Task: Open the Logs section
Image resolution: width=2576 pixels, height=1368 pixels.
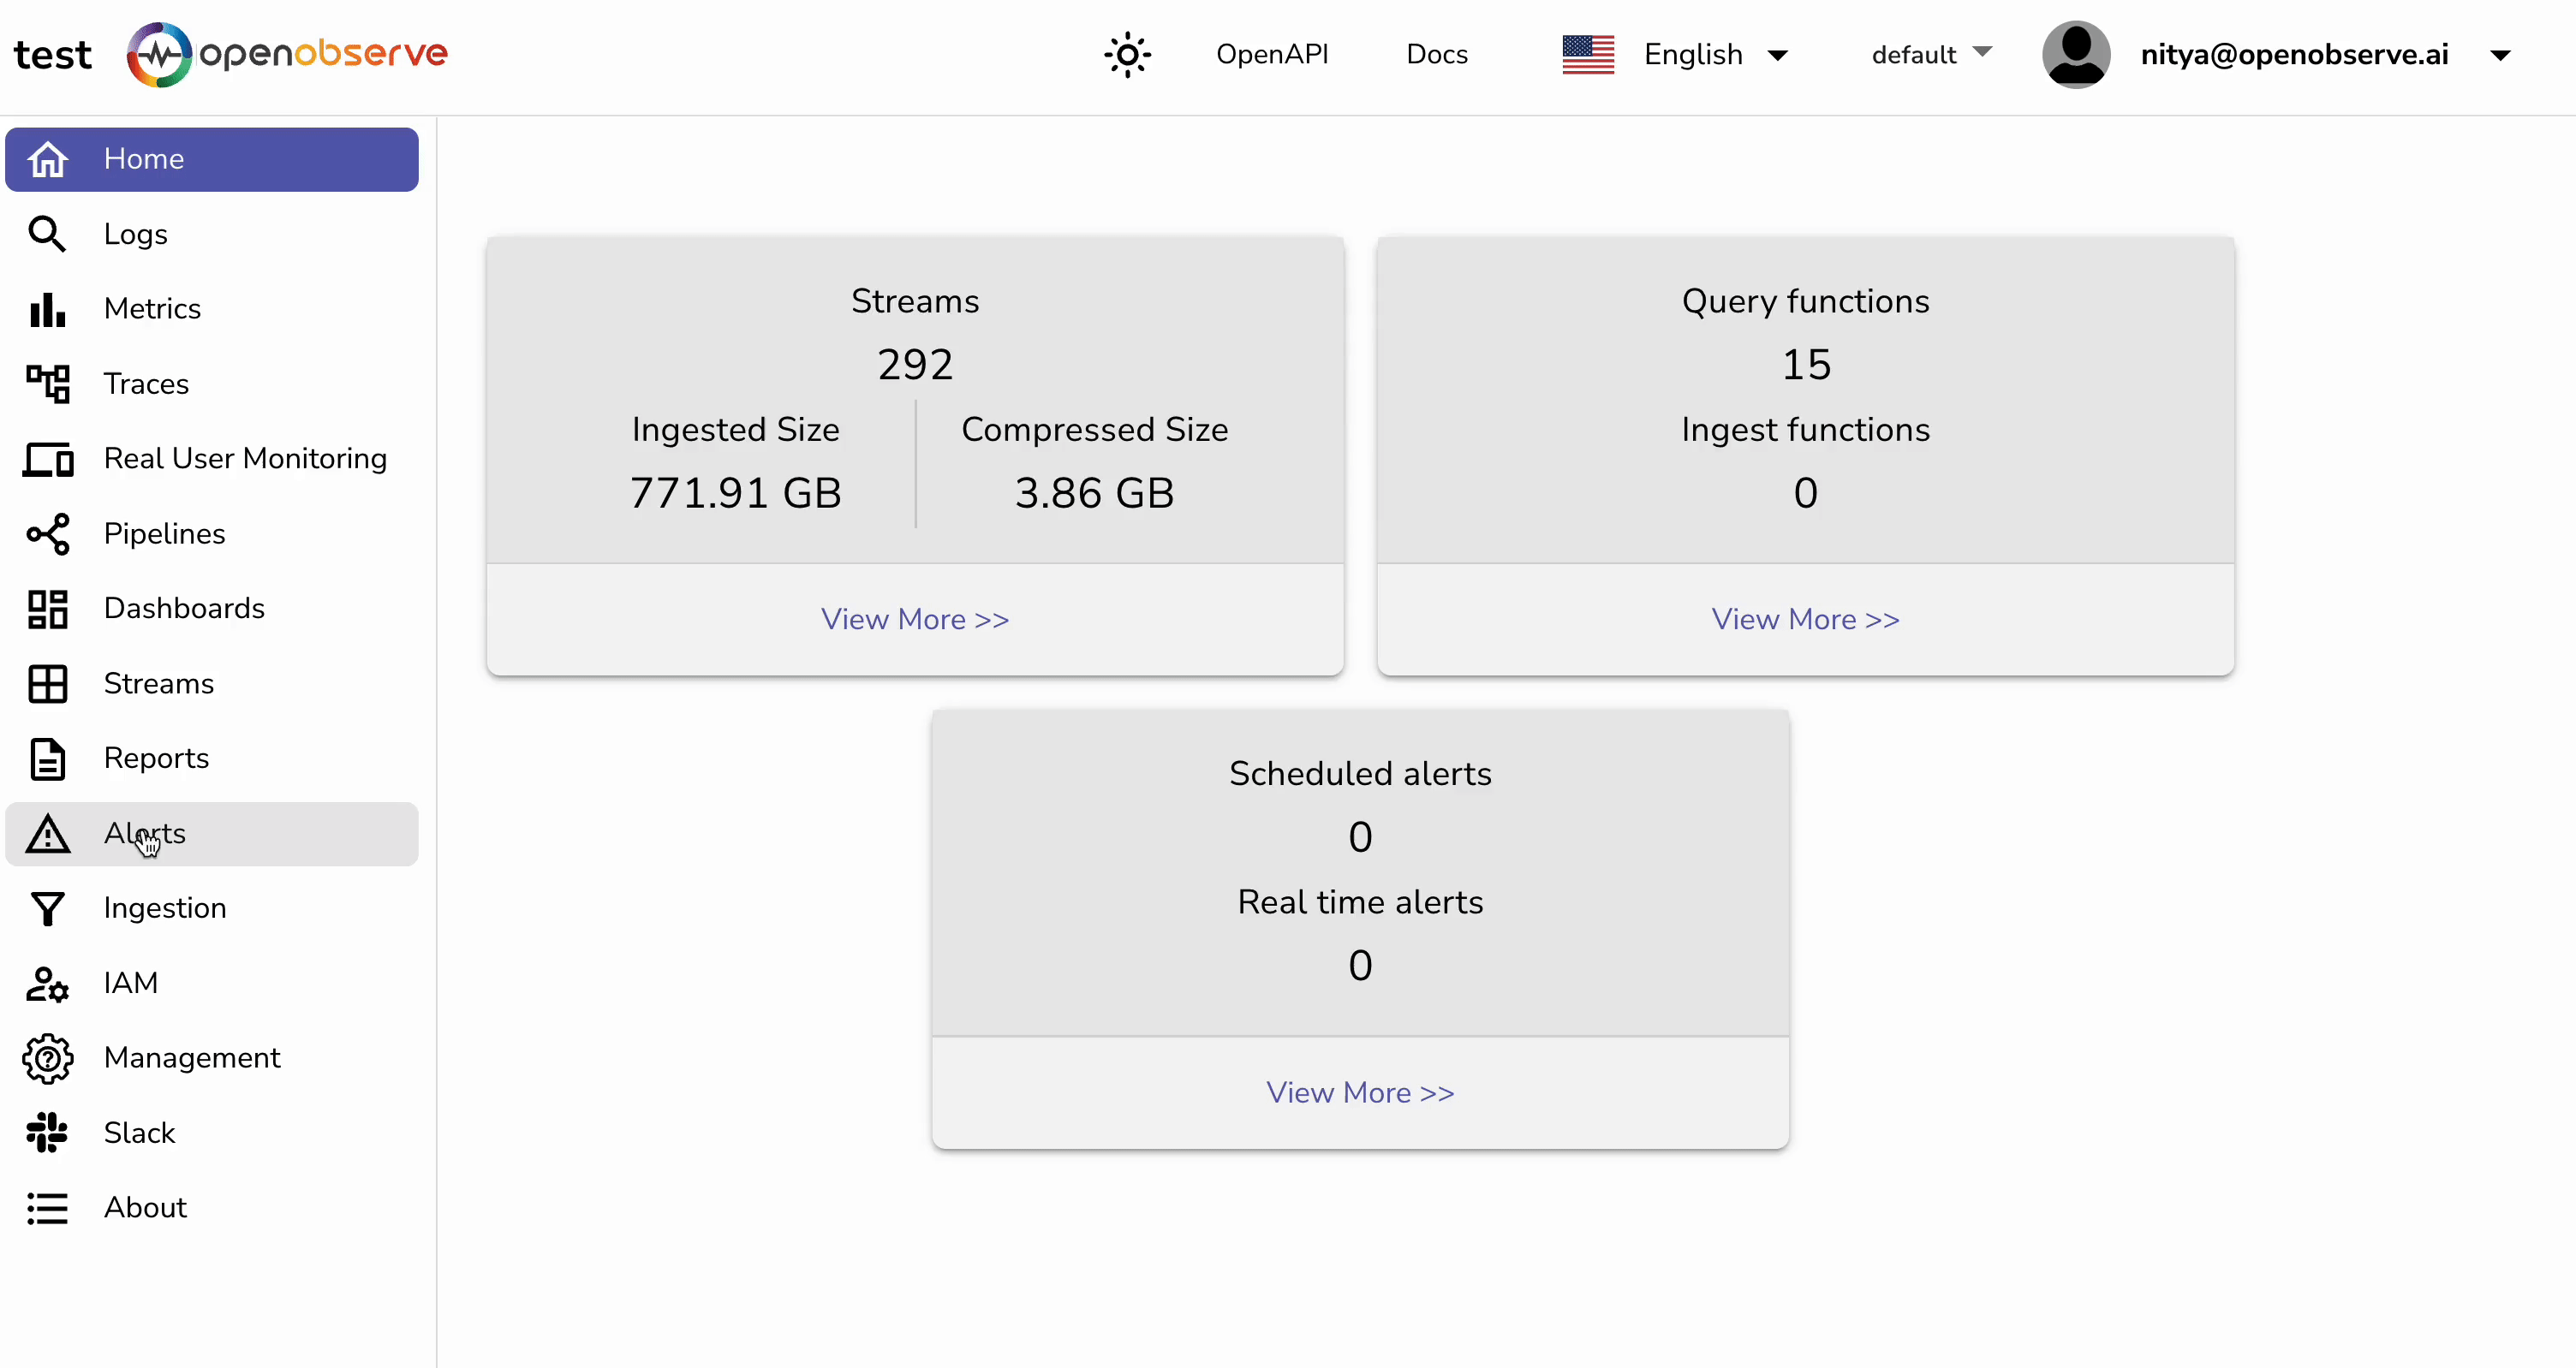Action: coord(134,233)
